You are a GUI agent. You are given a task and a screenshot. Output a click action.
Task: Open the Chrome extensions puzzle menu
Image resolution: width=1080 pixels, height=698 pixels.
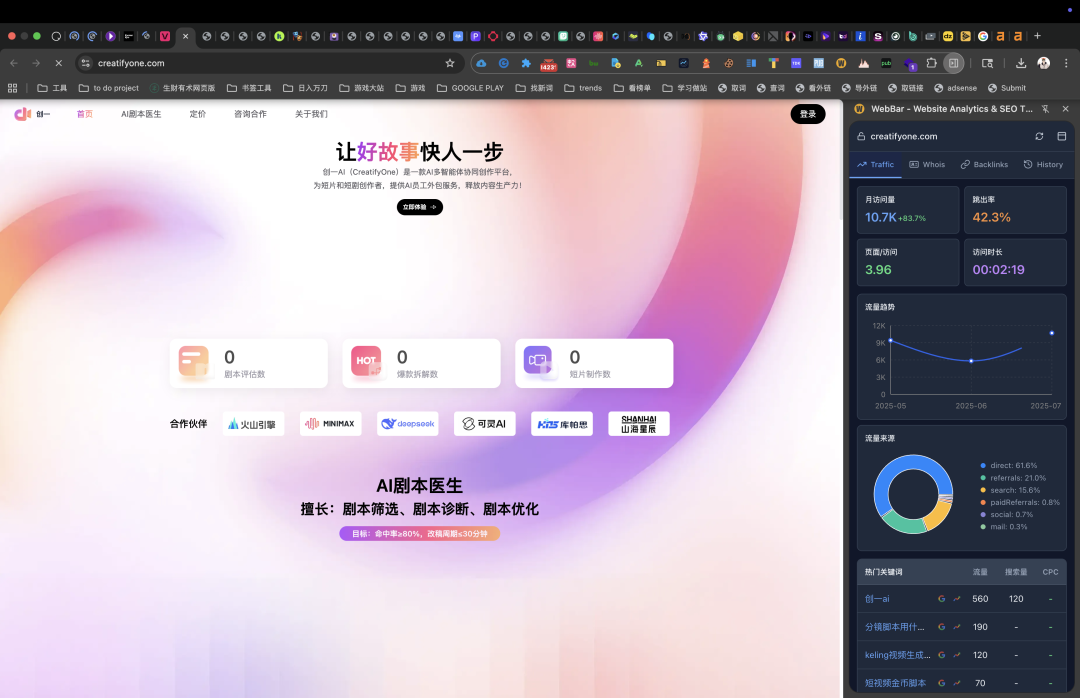coord(931,63)
